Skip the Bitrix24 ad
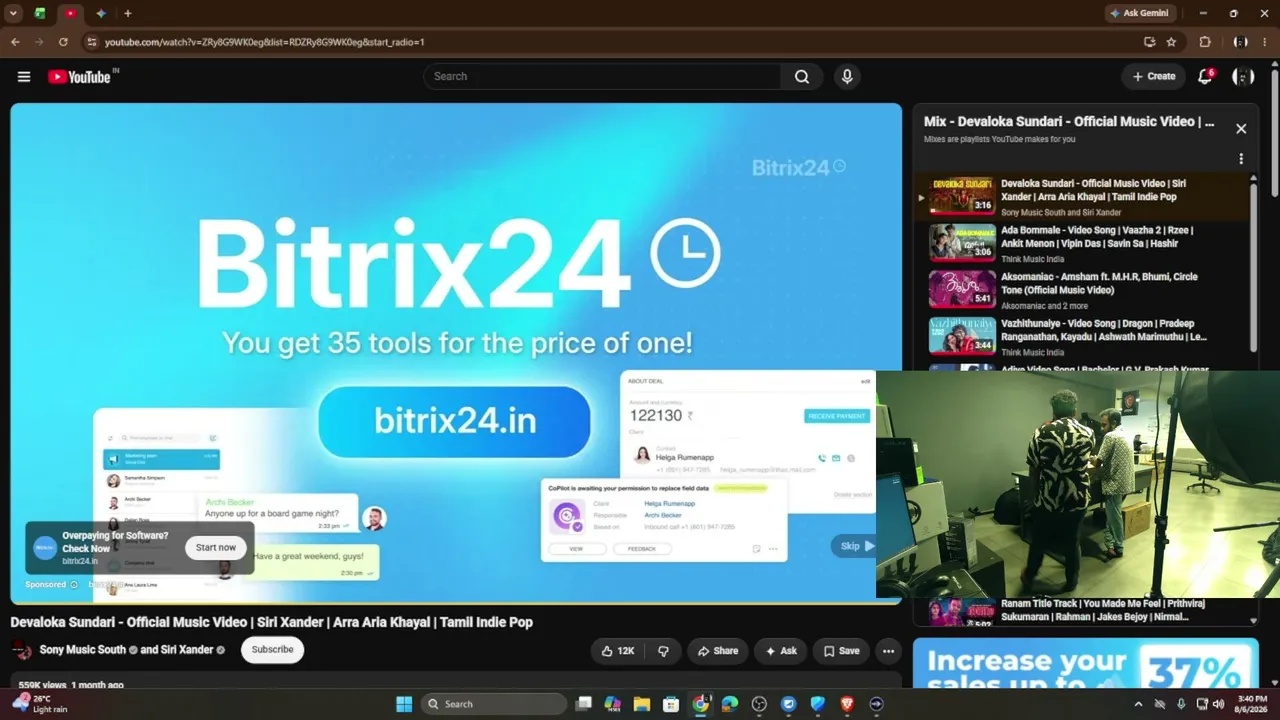1280x720 pixels. point(856,546)
